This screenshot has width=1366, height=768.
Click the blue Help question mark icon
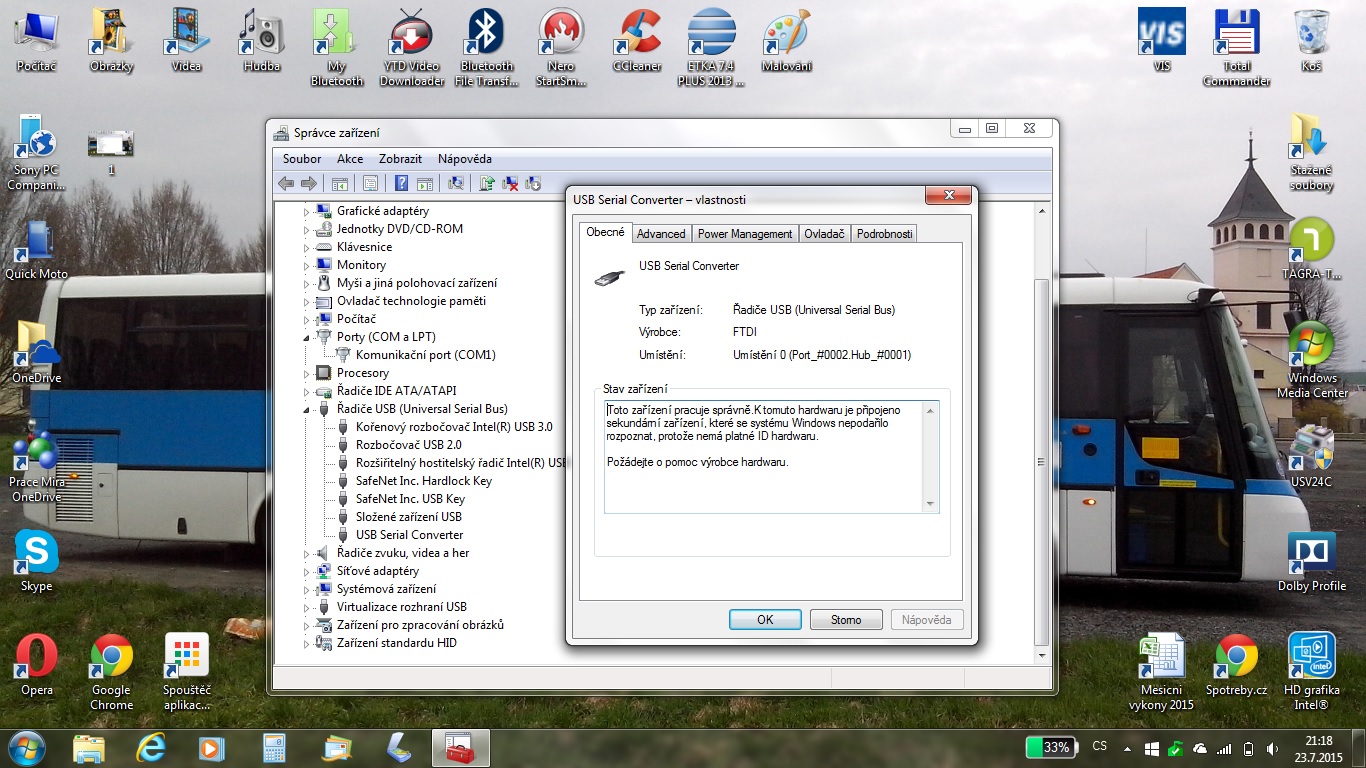coord(401,183)
